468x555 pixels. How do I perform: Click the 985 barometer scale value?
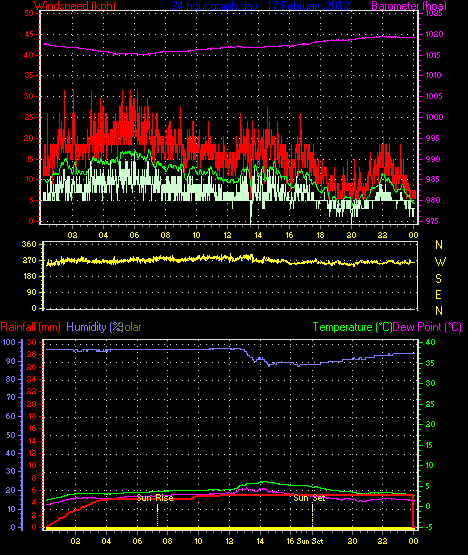(432, 179)
